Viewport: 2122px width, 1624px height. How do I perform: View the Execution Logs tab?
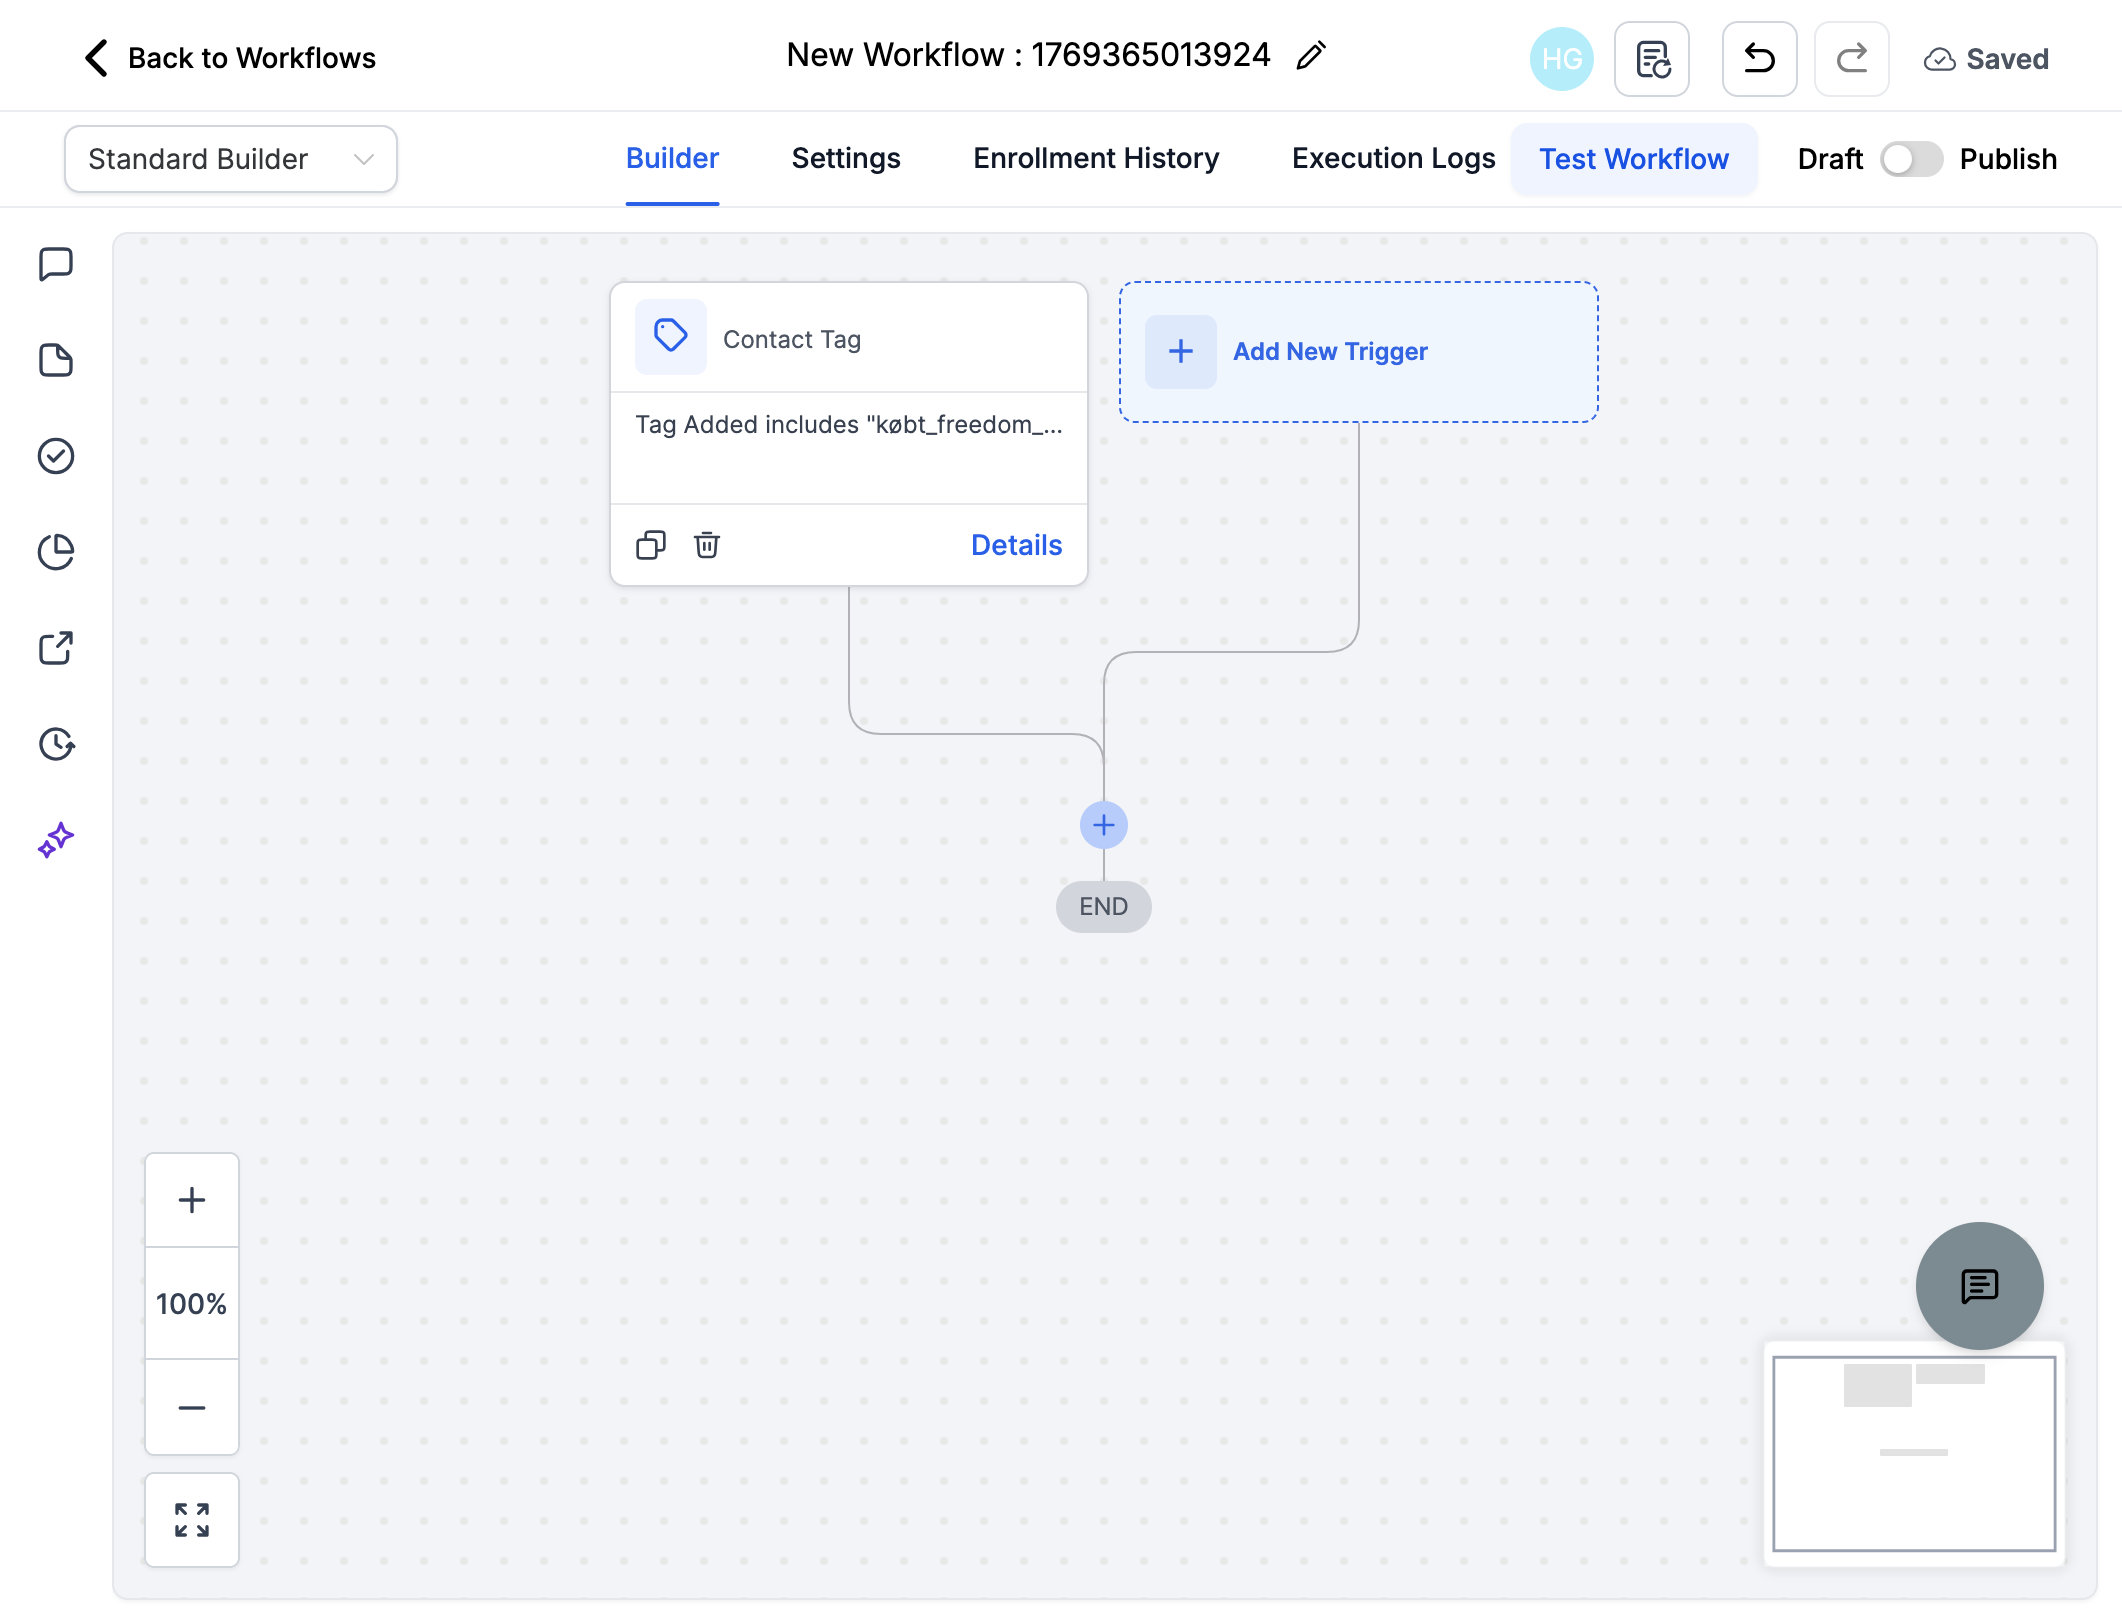point(1393,159)
